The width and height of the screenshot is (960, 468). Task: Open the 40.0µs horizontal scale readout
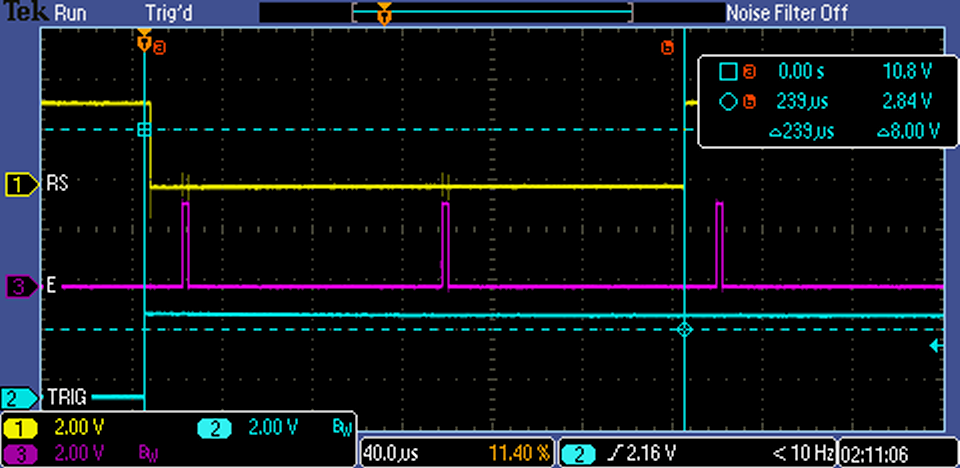tap(391, 454)
